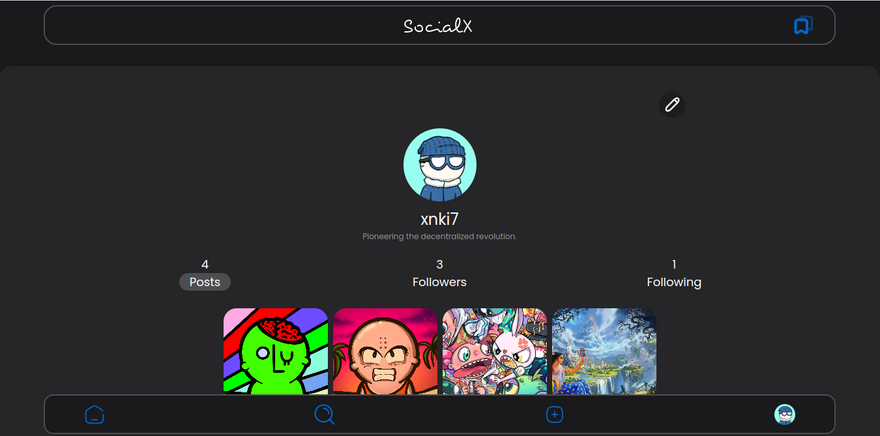
Task: Open saved bookmarks icon in header
Action: pyautogui.click(x=803, y=25)
